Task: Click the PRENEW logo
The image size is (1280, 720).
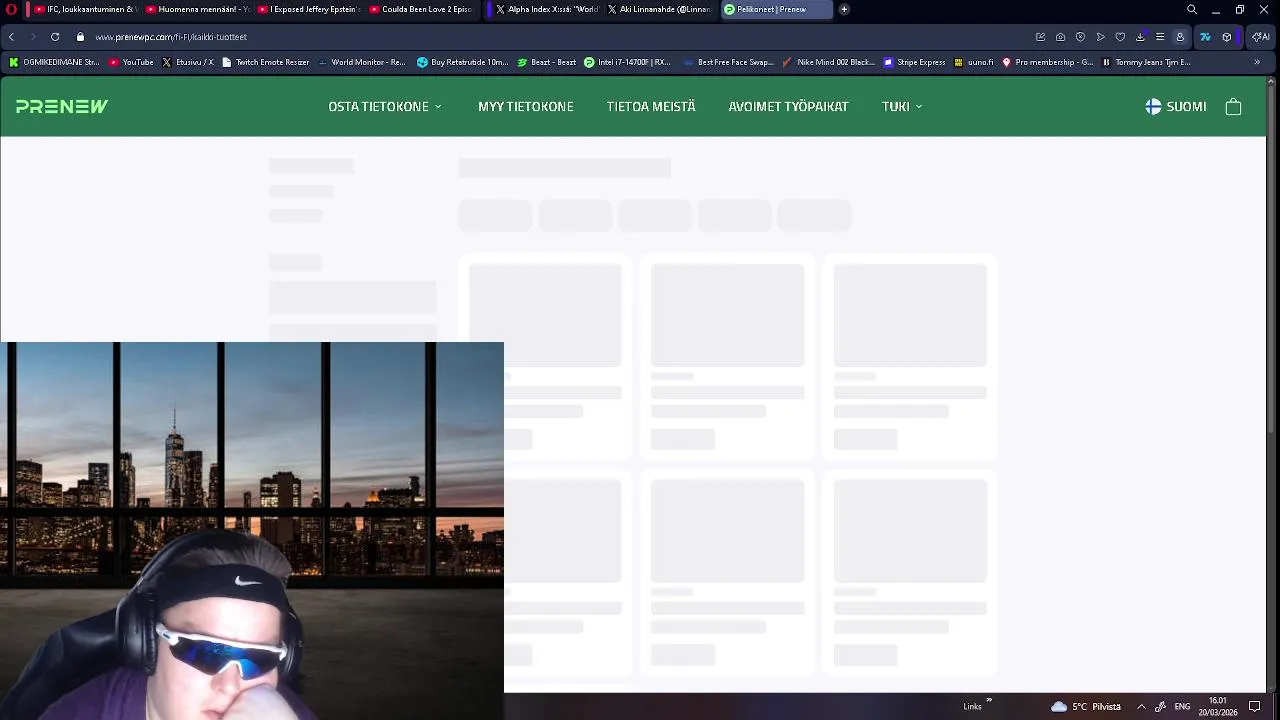Action: (x=62, y=106)
